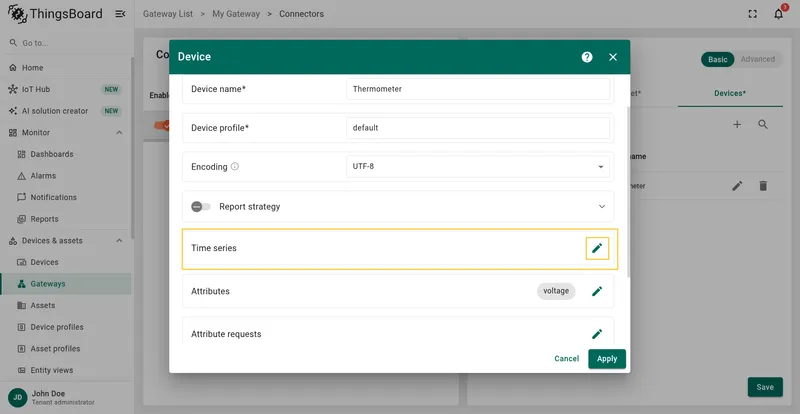Image resolution: width=800 pixels, height=414 pixels.
Task: Add new device with plus icon
Action: click(x=737, y=125)
